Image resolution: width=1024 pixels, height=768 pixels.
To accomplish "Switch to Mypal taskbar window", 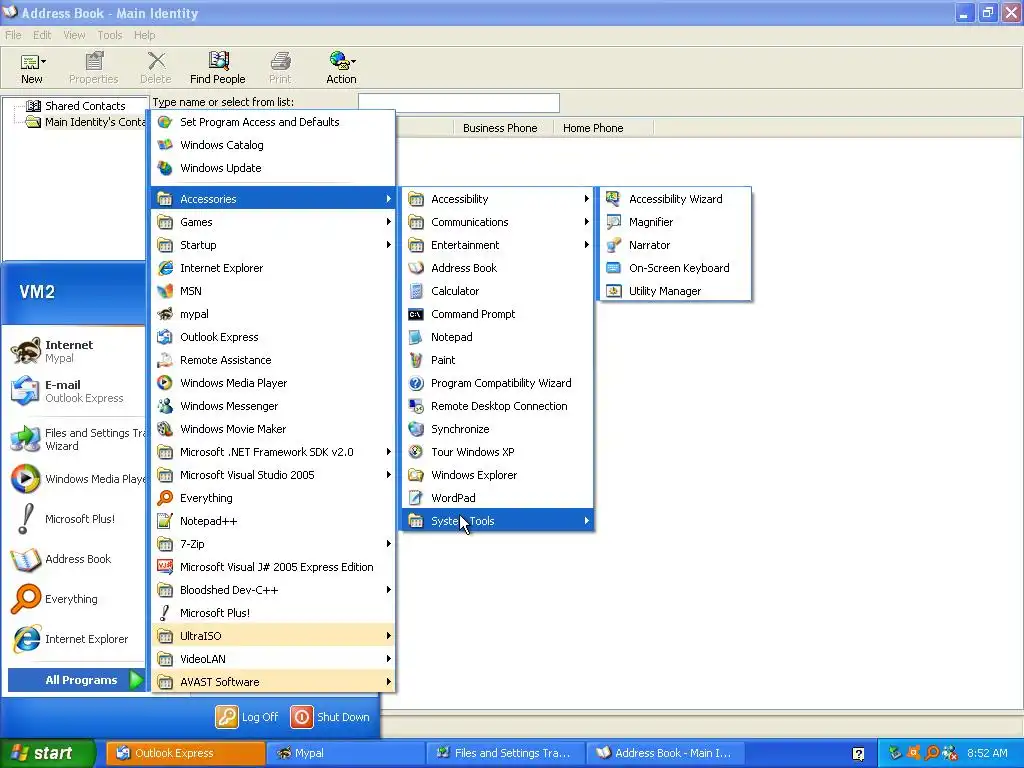I will tap(345, 753).
